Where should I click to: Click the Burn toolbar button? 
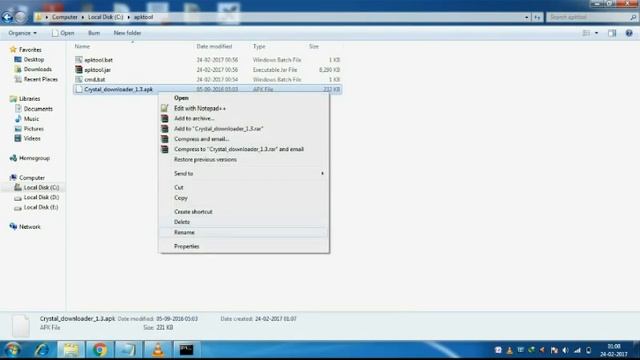[94, 33]
